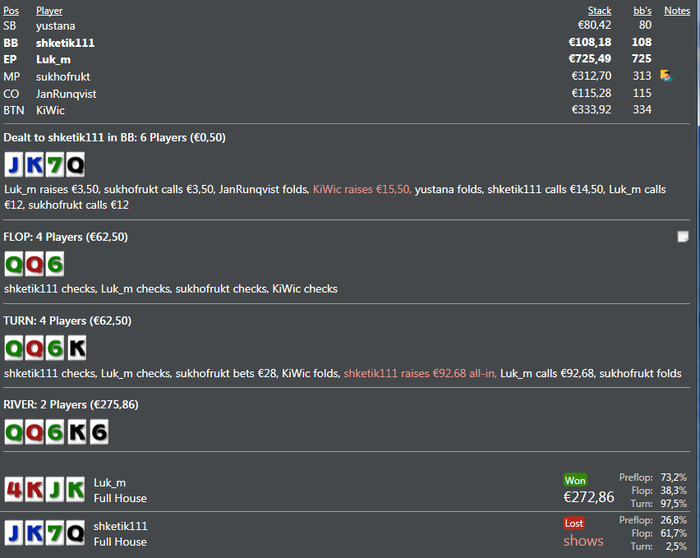Screen dimensions: 700x558
Task: Select the green Won badge for Luk_m
Action: tap(575, 480)
